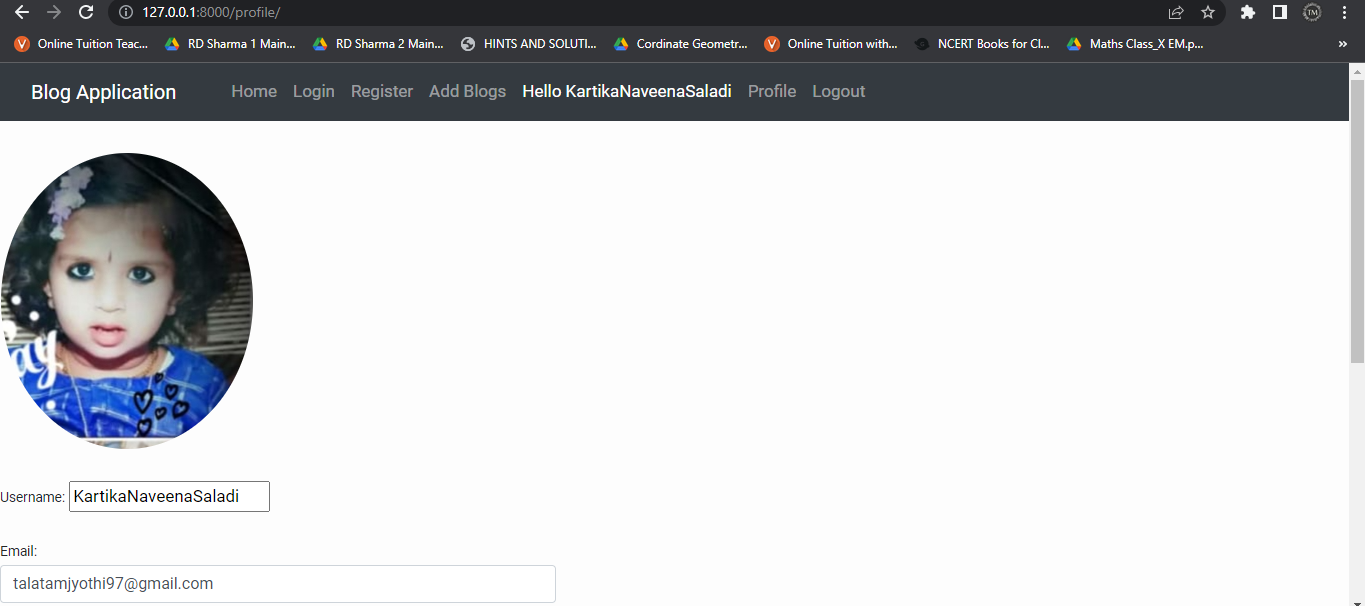The width and height of the screenshot is (1365, 606).
Task: Click the Logout link in the navbar
Action: tap(838, 91)
